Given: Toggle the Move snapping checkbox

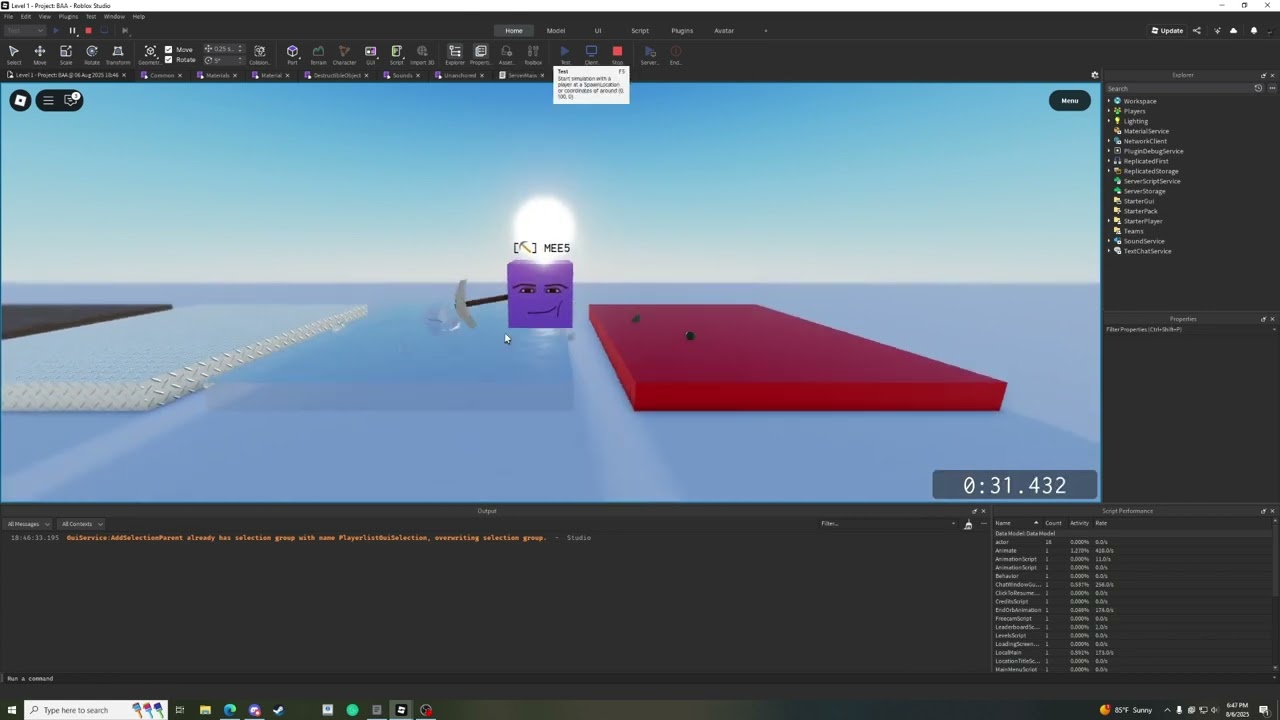Looking at the screenshot, I should point(168,49).
